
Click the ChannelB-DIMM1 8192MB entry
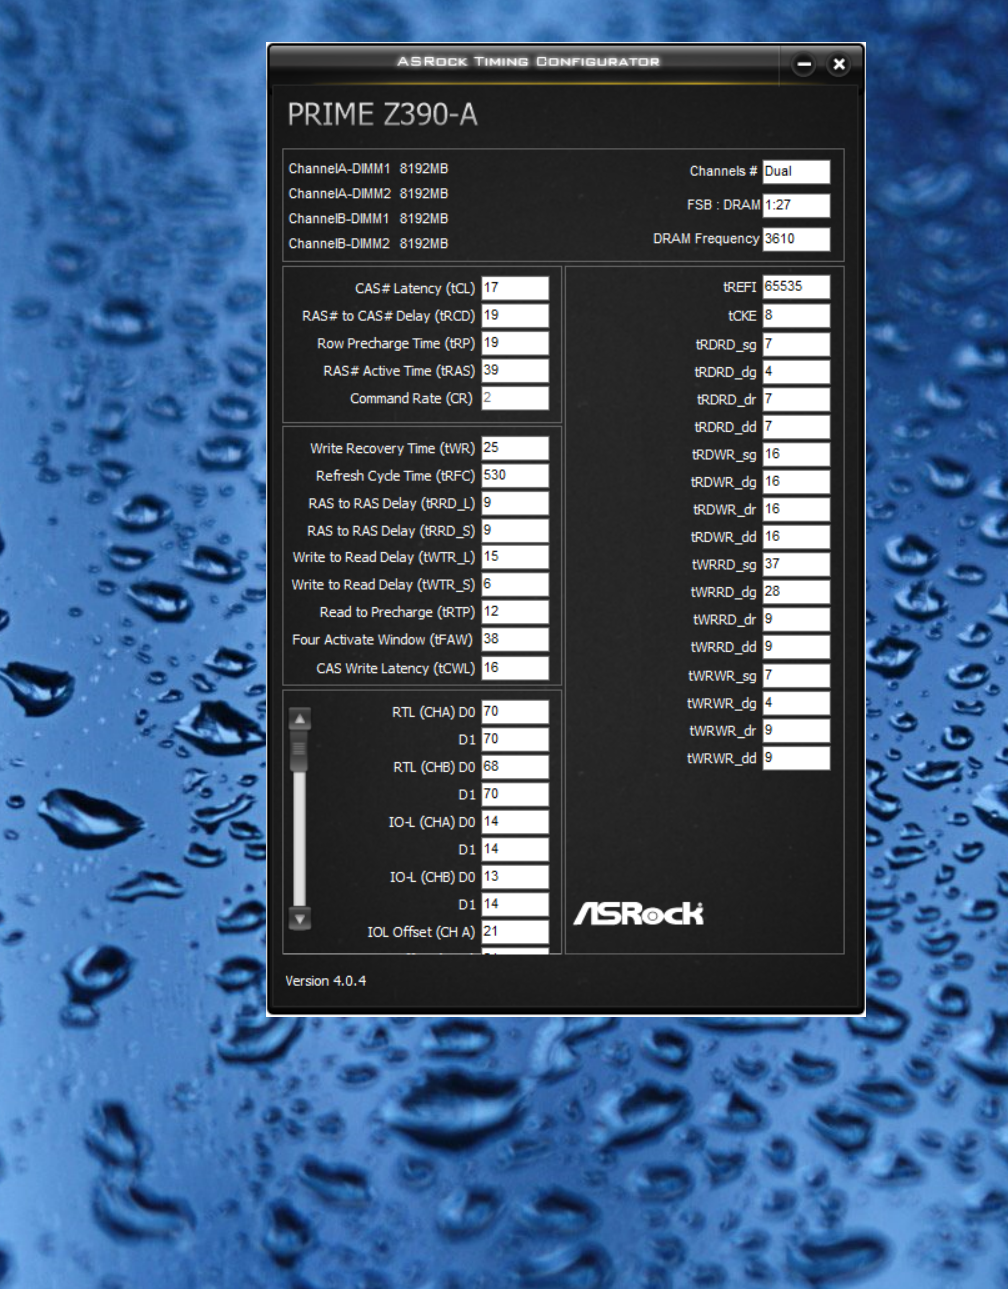[368, 219]
